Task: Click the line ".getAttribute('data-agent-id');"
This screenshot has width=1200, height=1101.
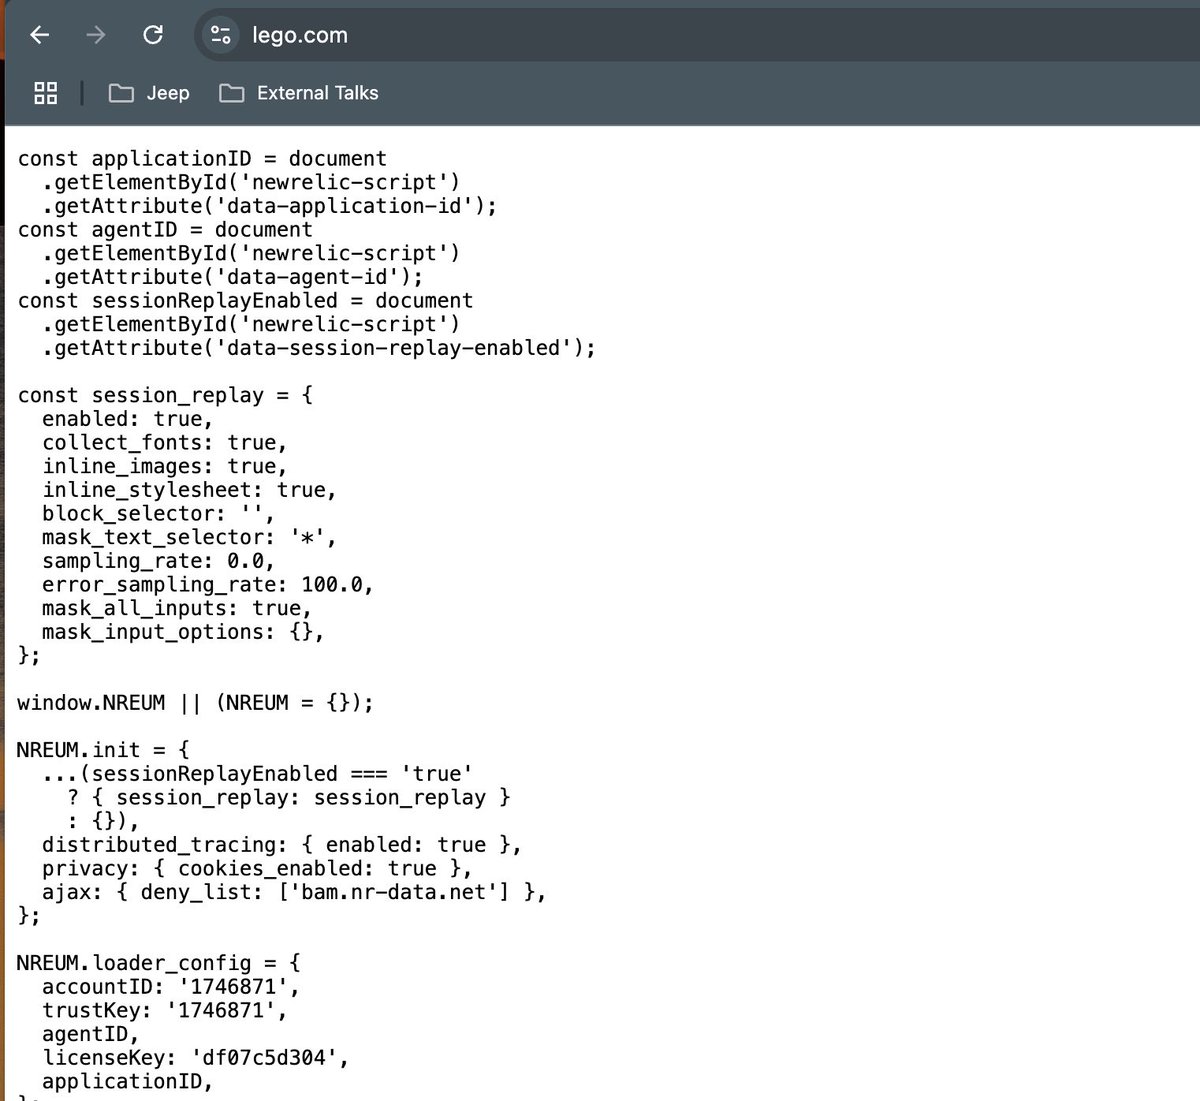Action: 232,277
